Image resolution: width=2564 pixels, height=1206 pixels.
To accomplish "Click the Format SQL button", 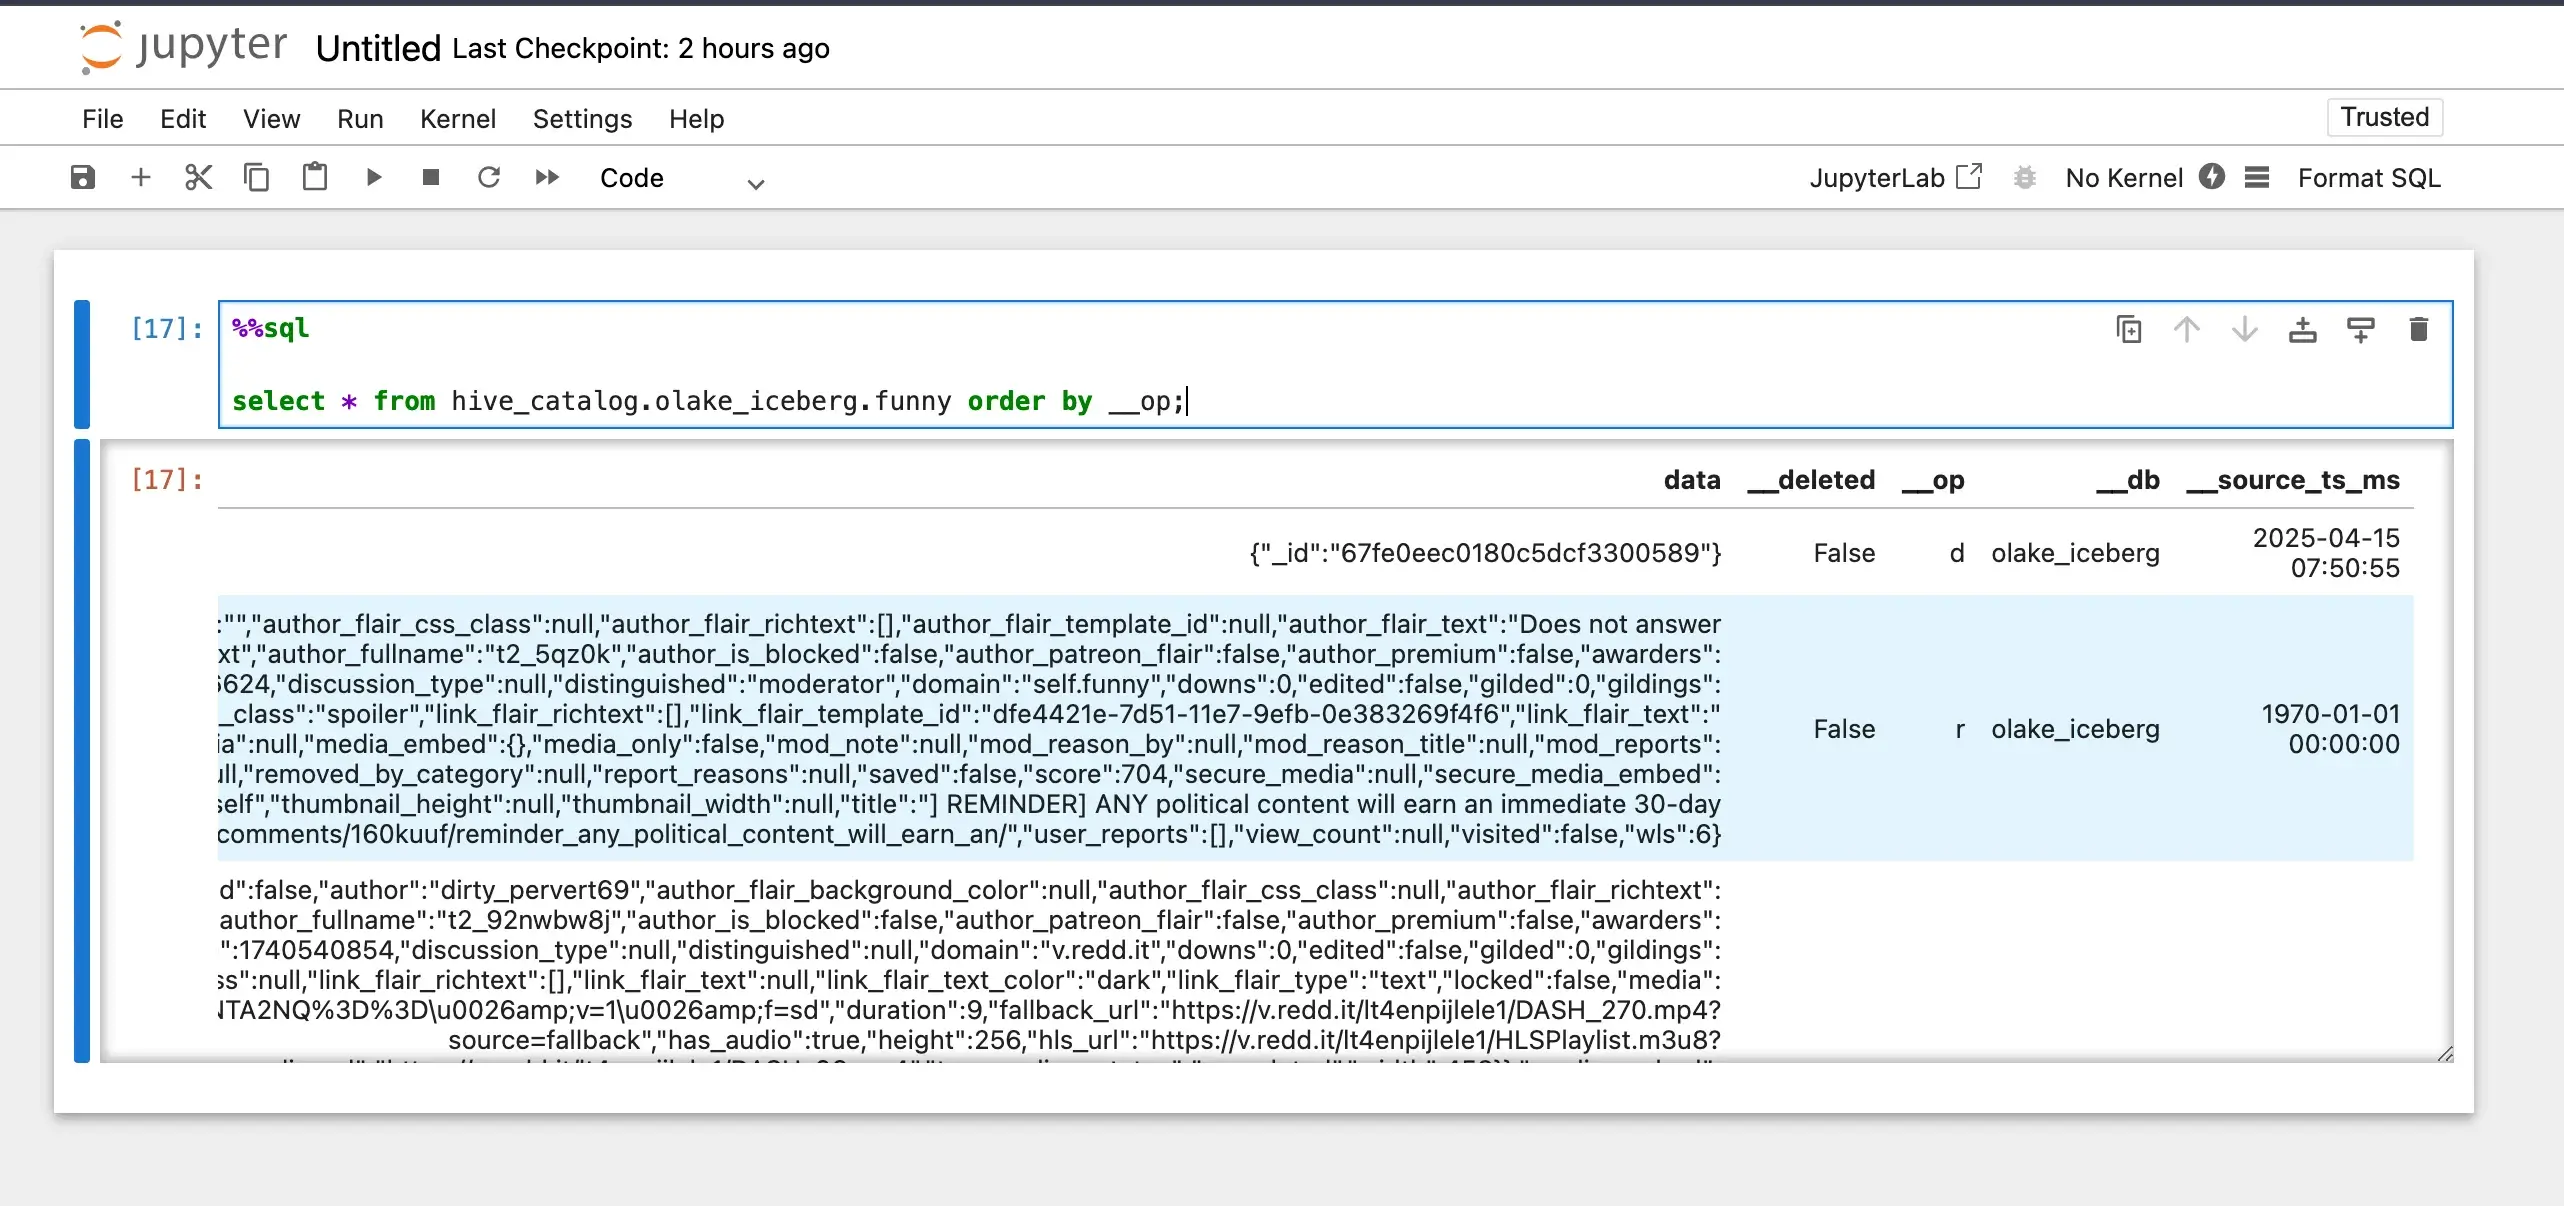I will (2368, 178).
